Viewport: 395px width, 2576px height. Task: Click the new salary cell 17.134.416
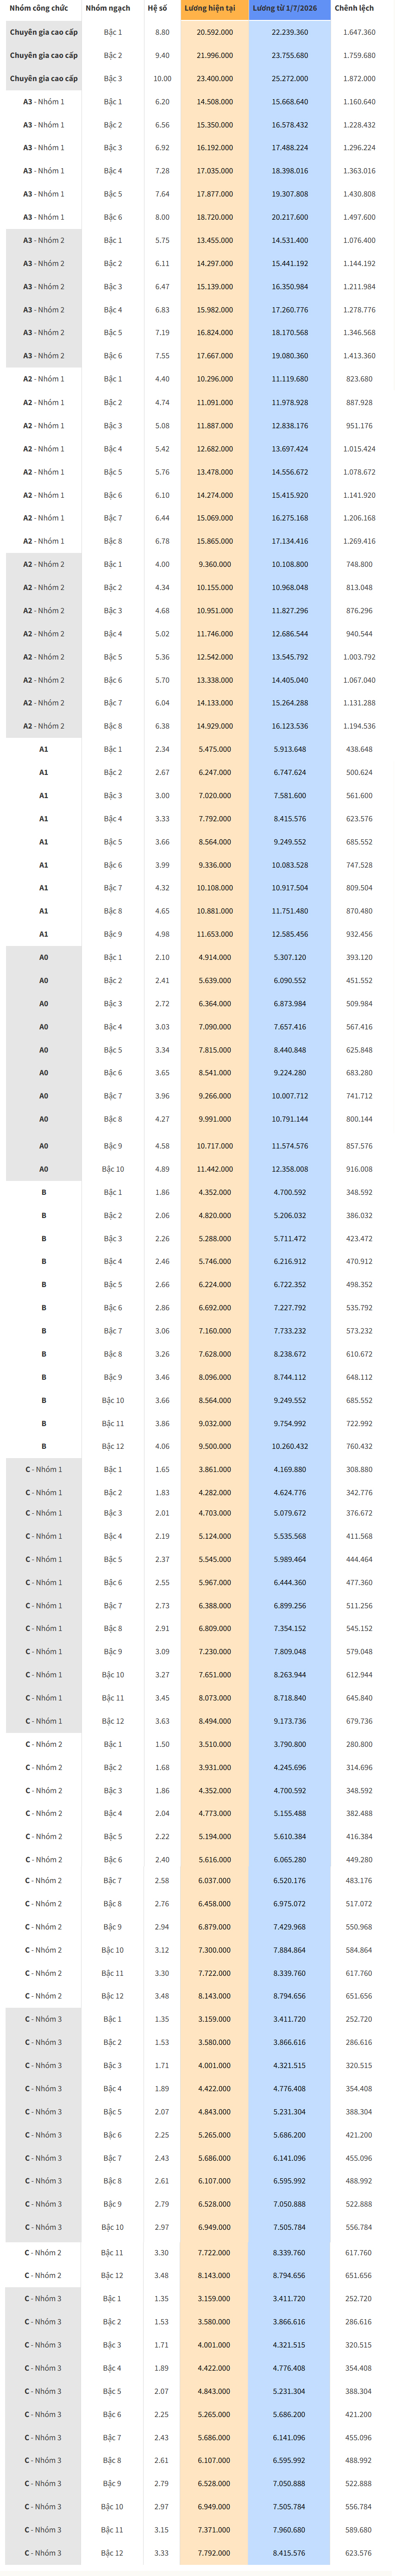[x=290, y=541]
